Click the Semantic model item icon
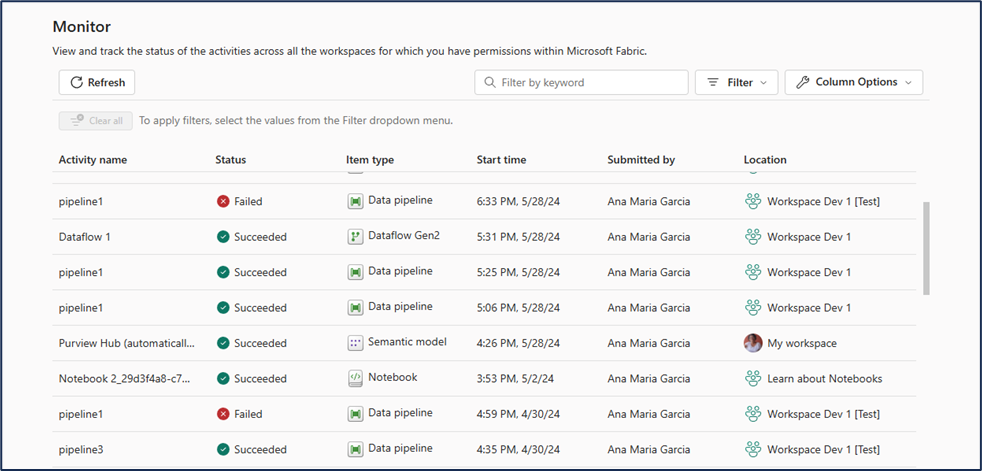 tap(354, 343)
